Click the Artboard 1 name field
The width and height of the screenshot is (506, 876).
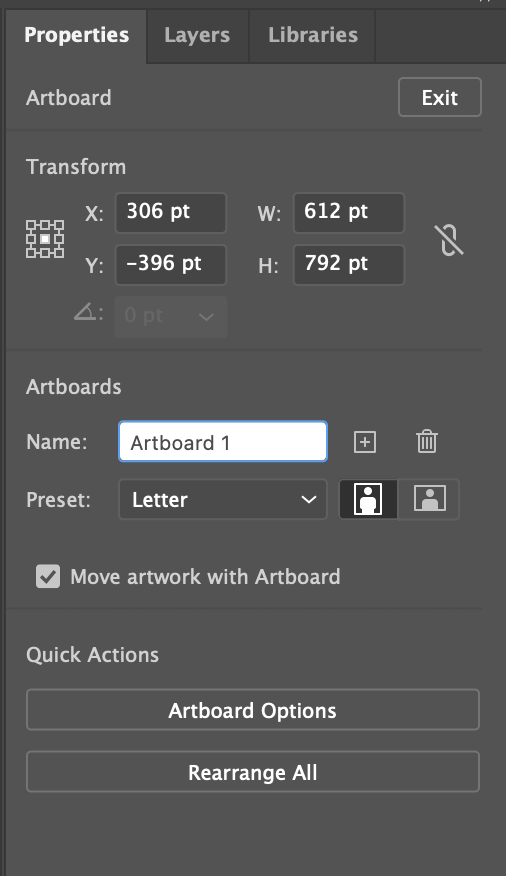pyautogui.click(x=223, y=442)
